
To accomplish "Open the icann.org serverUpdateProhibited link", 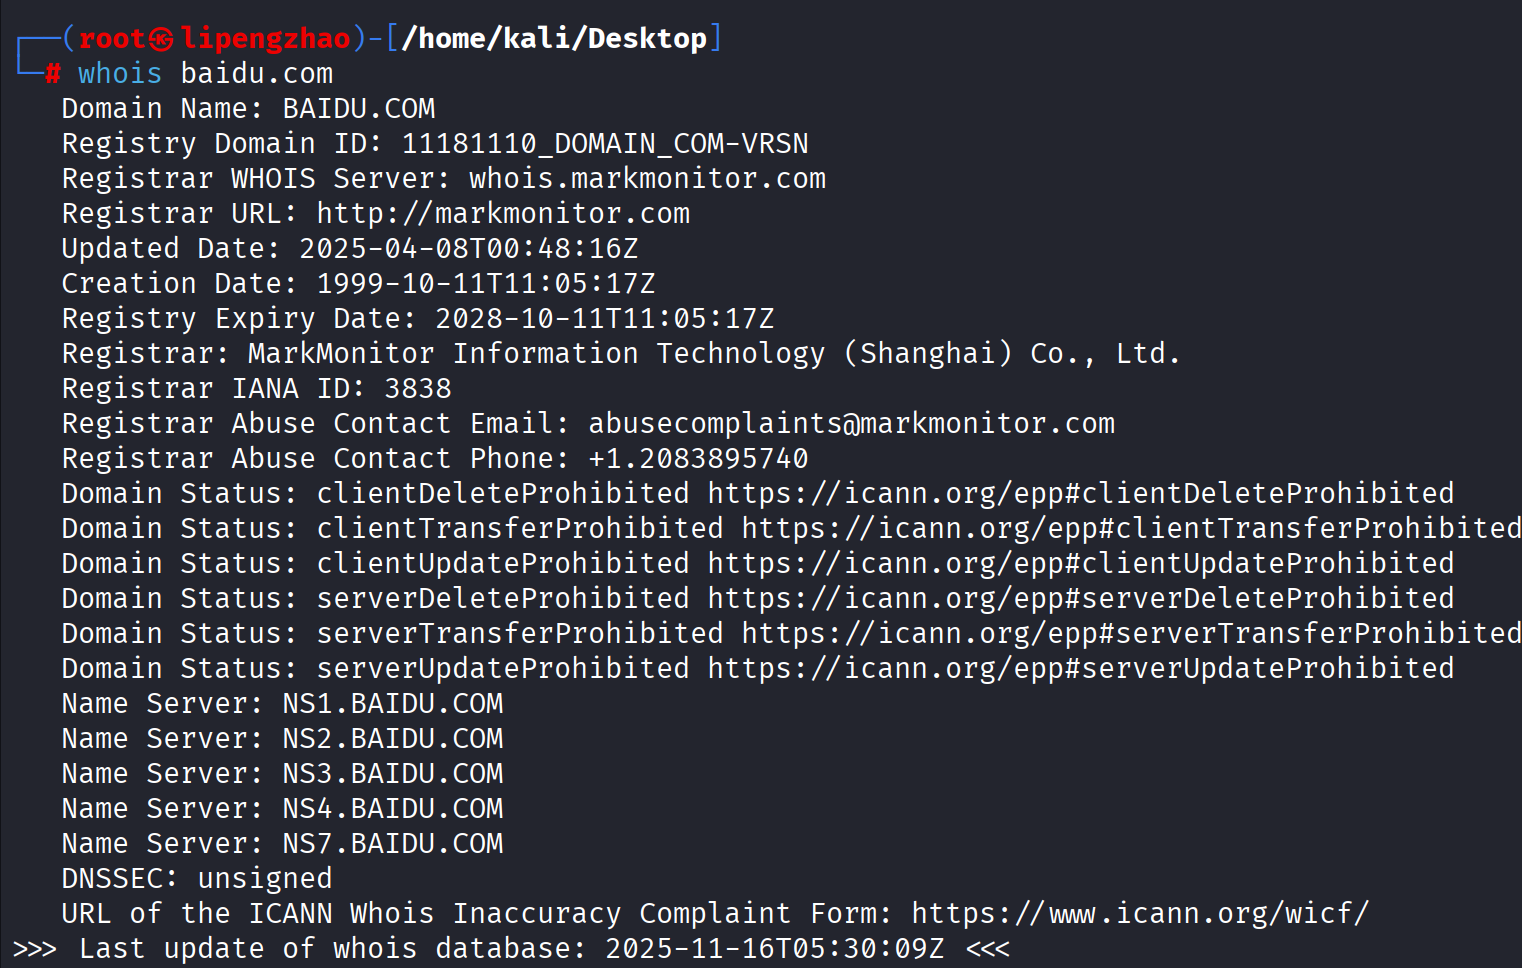I will coord(1080,668).
